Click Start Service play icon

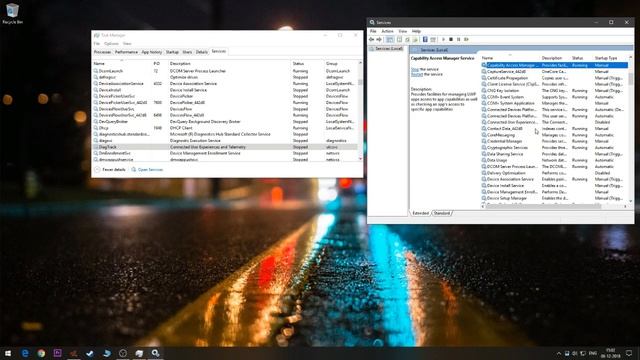click(443, 40)
